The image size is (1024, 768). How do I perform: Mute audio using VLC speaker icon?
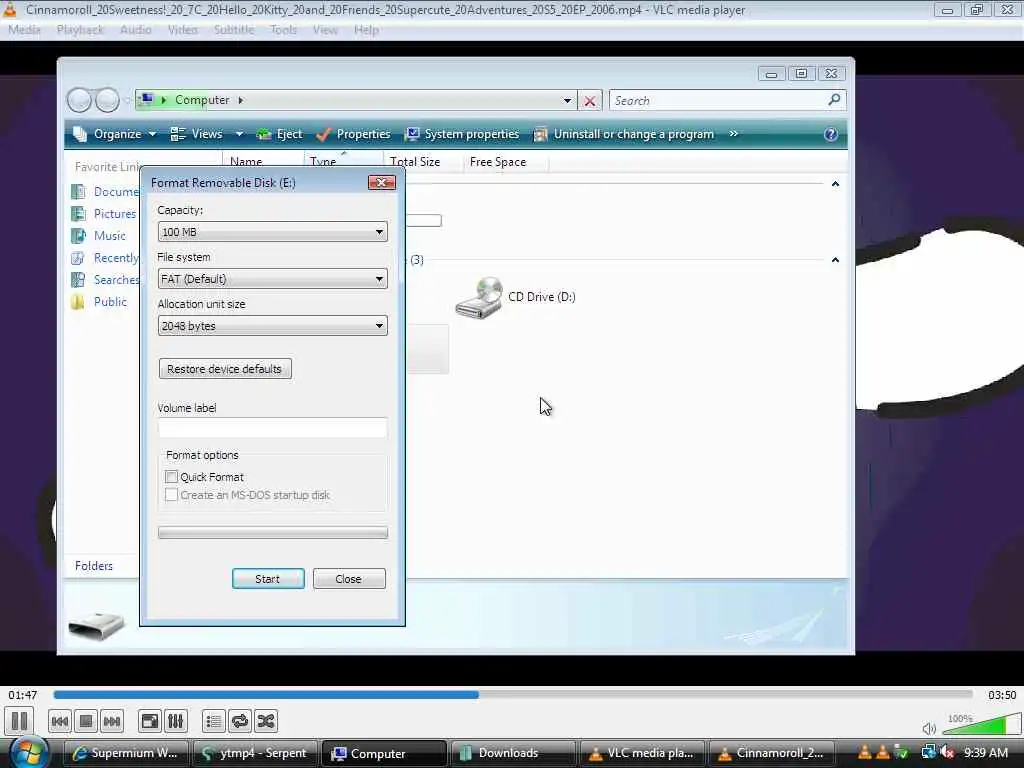(x=929, y=728)
